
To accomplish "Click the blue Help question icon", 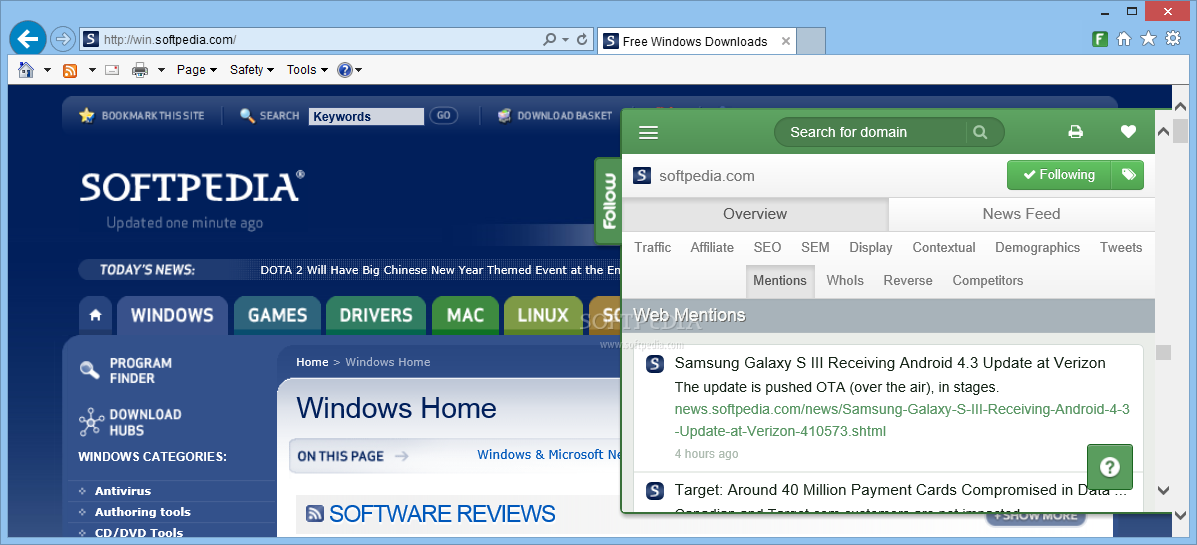I will tap(344, 70).
